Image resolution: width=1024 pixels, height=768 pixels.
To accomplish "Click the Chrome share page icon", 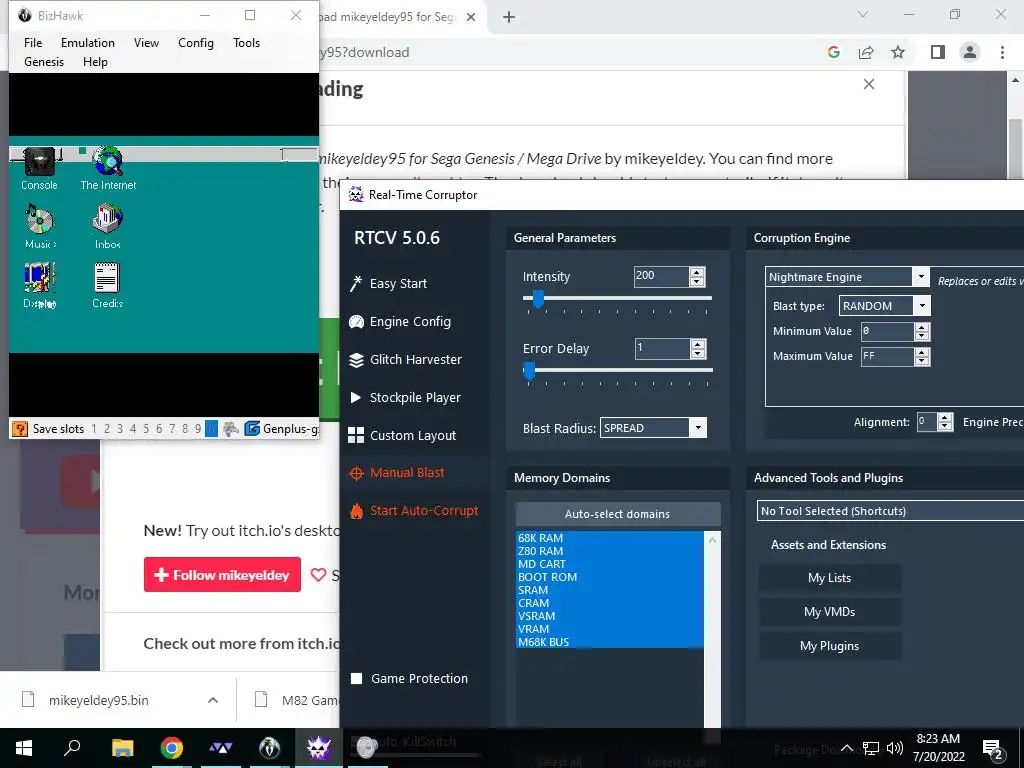I will (x=866, y=52).
